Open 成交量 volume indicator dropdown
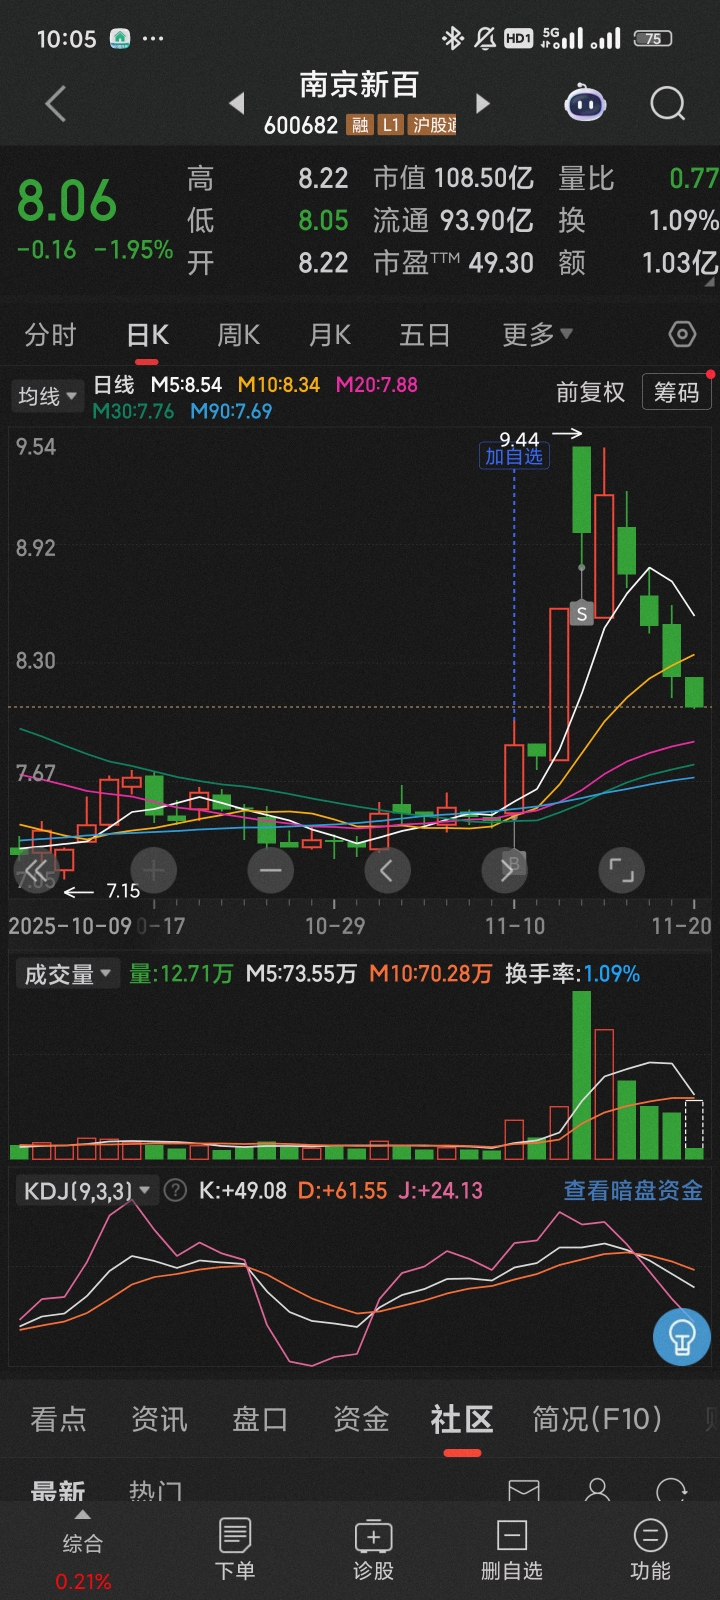The width and height of the screenshot is (720, 1600). (x=67, y=973)
